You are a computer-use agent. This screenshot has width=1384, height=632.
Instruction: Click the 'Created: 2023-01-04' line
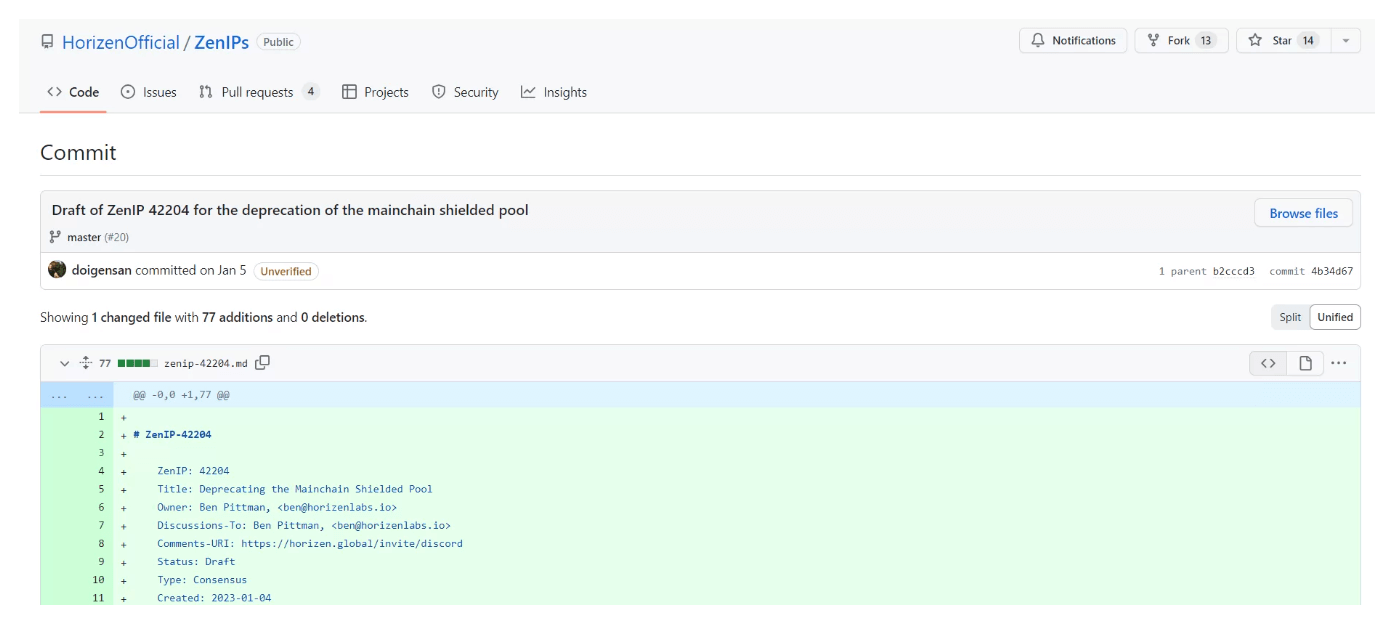(x=214, y=597)
